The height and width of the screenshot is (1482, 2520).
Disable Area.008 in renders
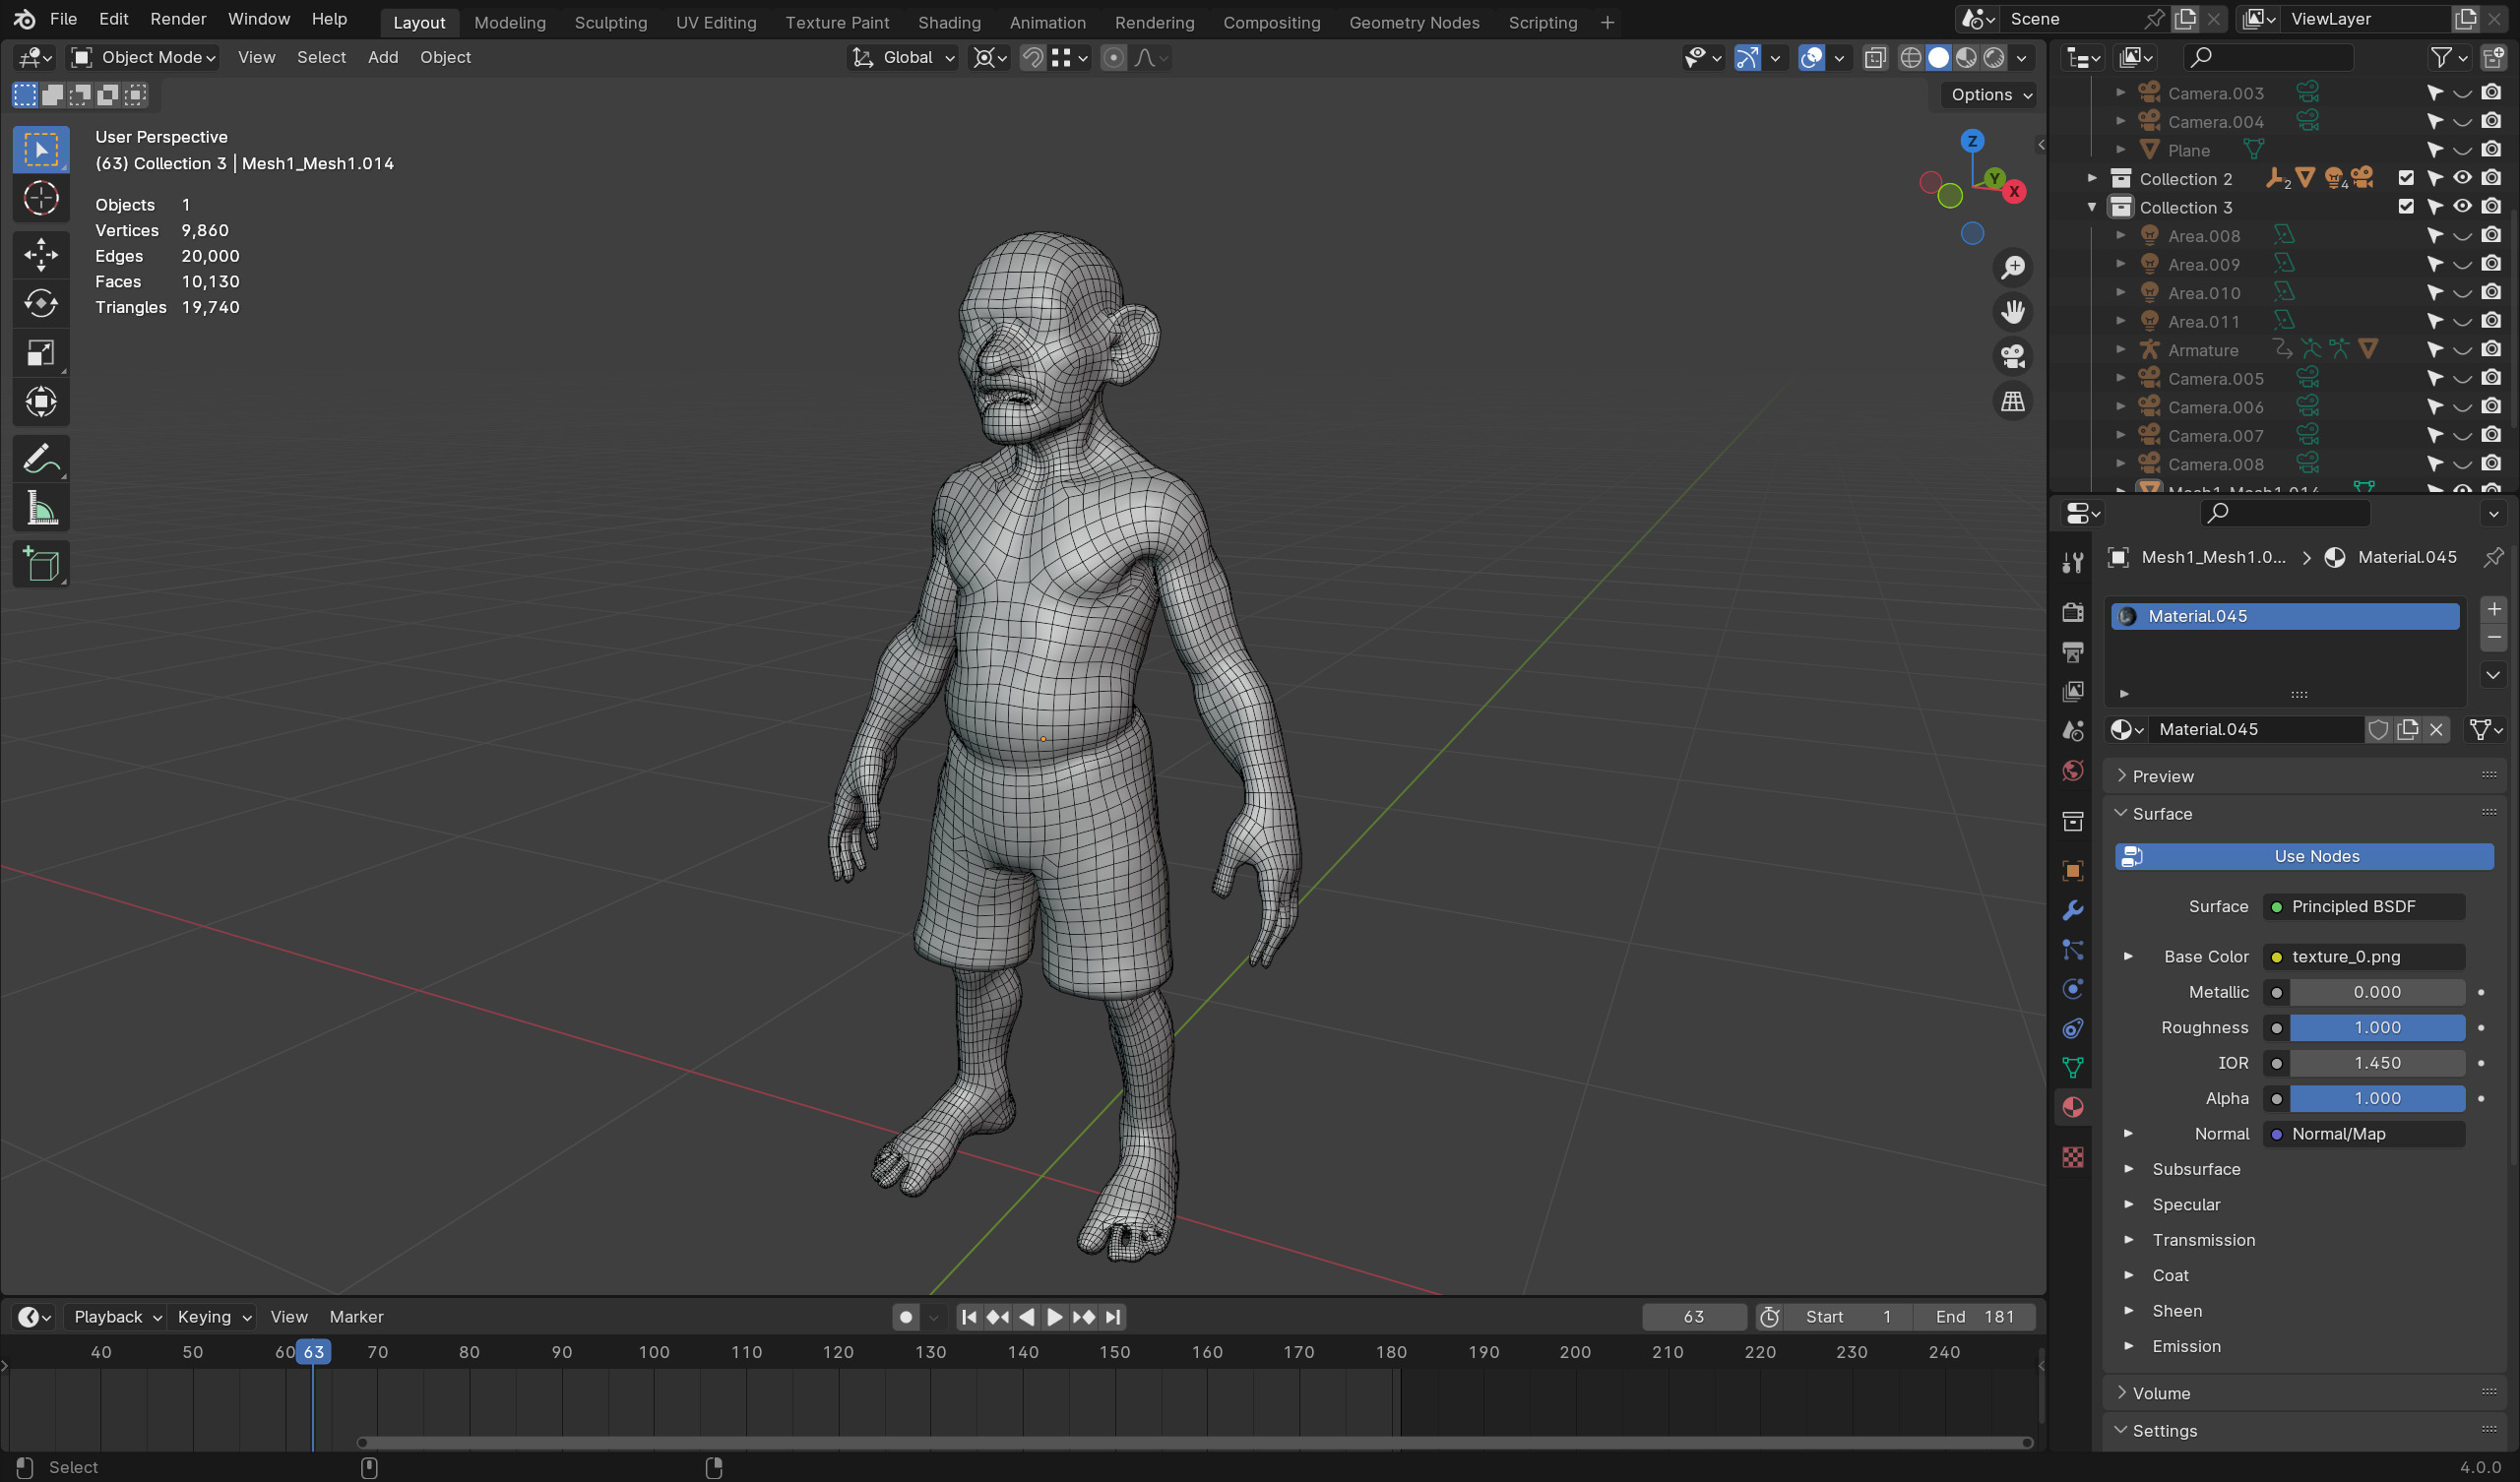tap(2491, 236)
